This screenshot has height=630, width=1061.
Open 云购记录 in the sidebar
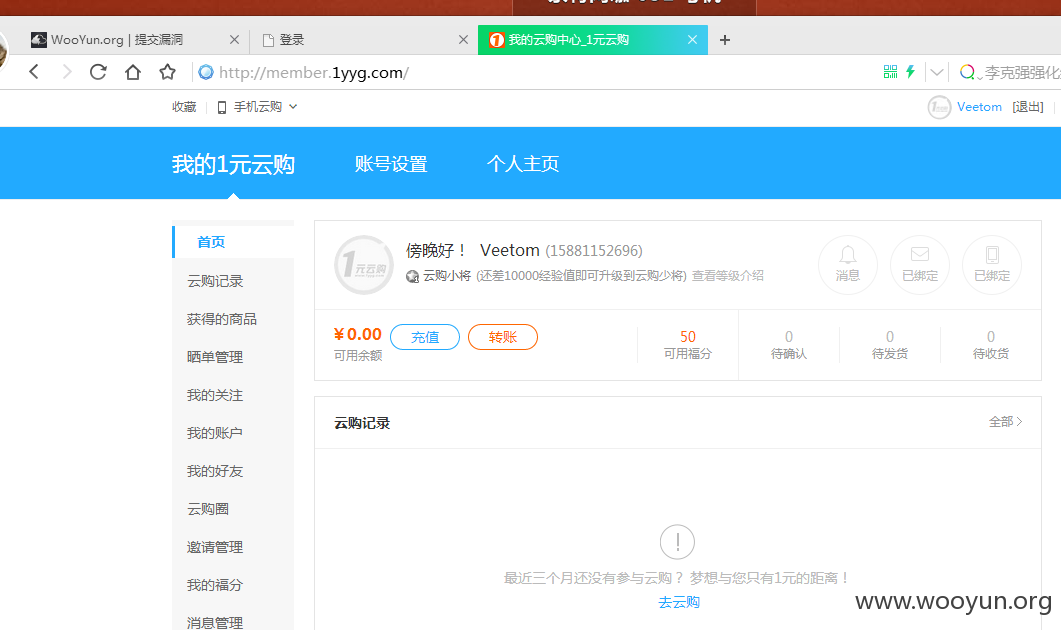tap(215, 281)
